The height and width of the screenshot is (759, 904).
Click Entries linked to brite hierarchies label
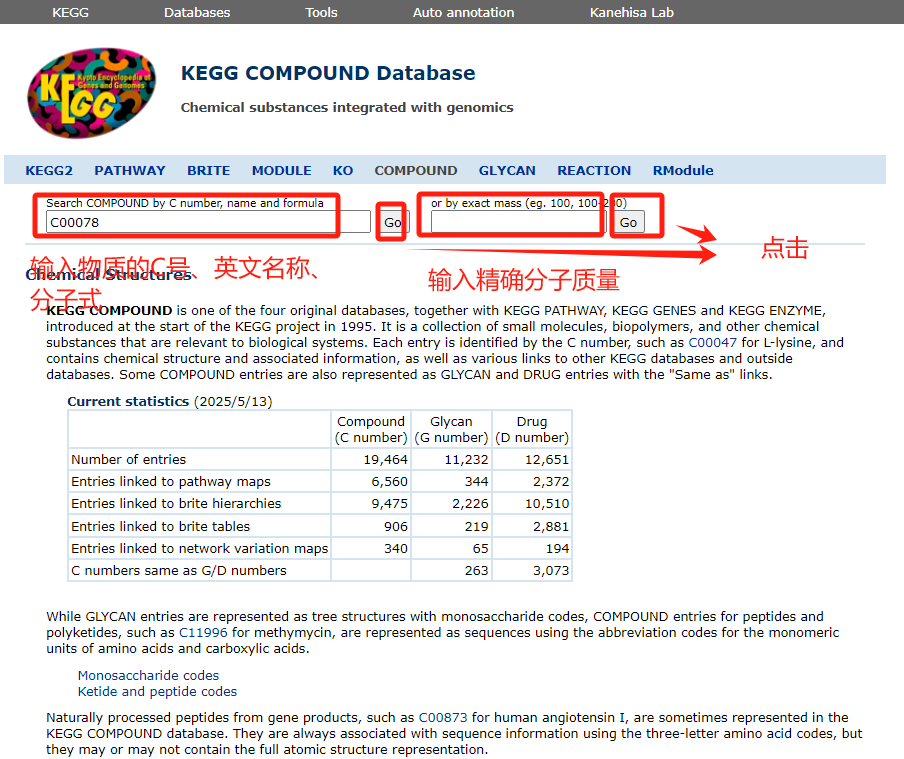coord(176,504)
